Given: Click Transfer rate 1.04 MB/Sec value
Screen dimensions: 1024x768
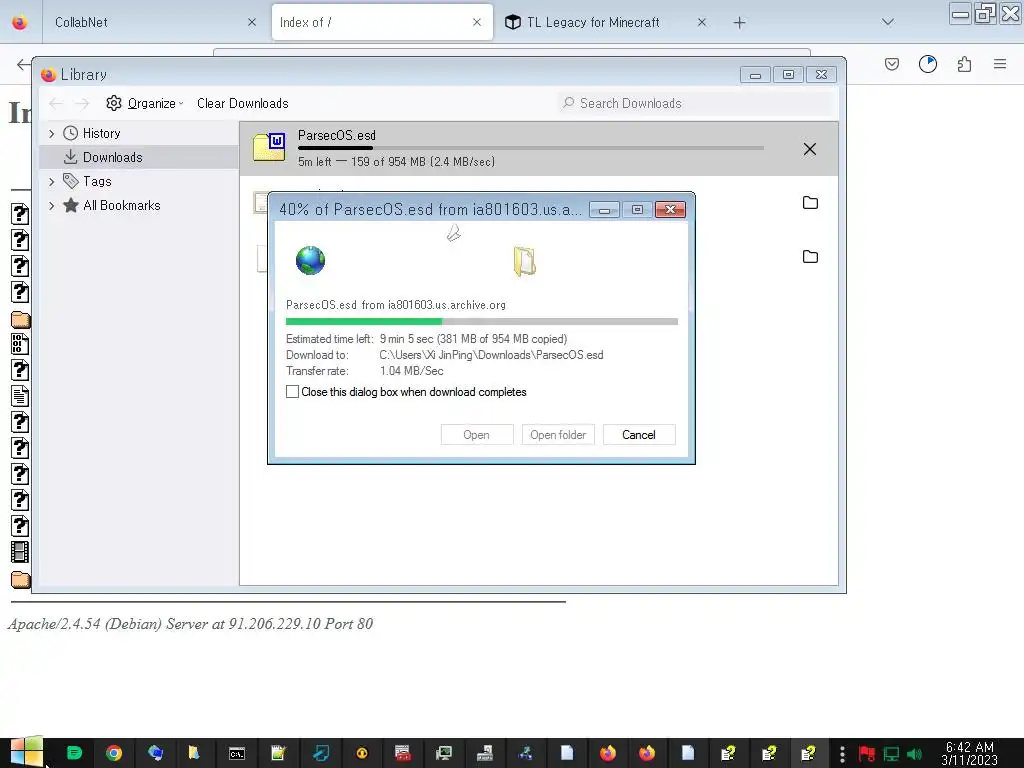Looking at the screenshot, I should point(411,371).
